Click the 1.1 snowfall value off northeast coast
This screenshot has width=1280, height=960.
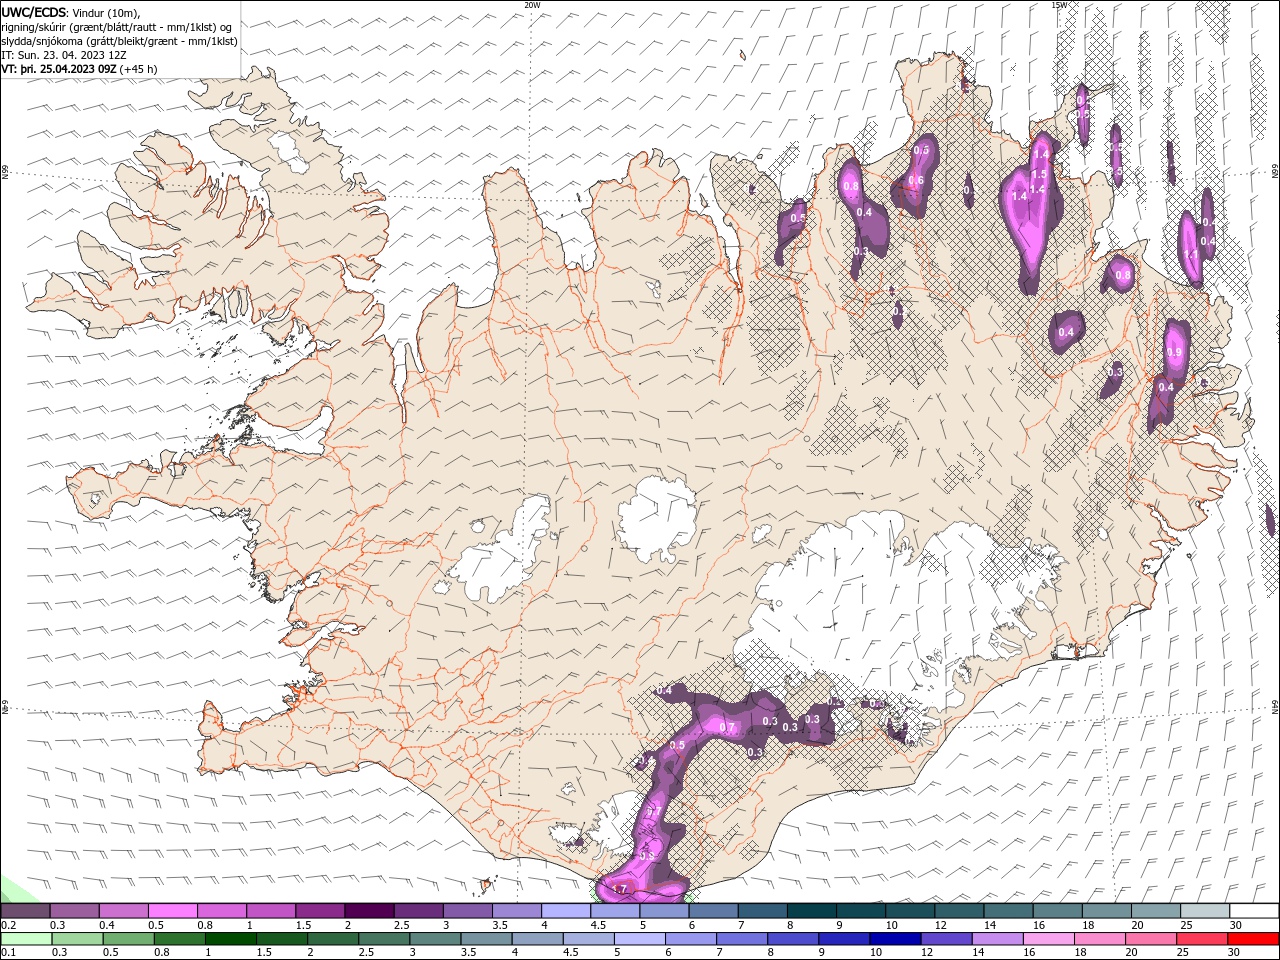tap(1191, 254)
